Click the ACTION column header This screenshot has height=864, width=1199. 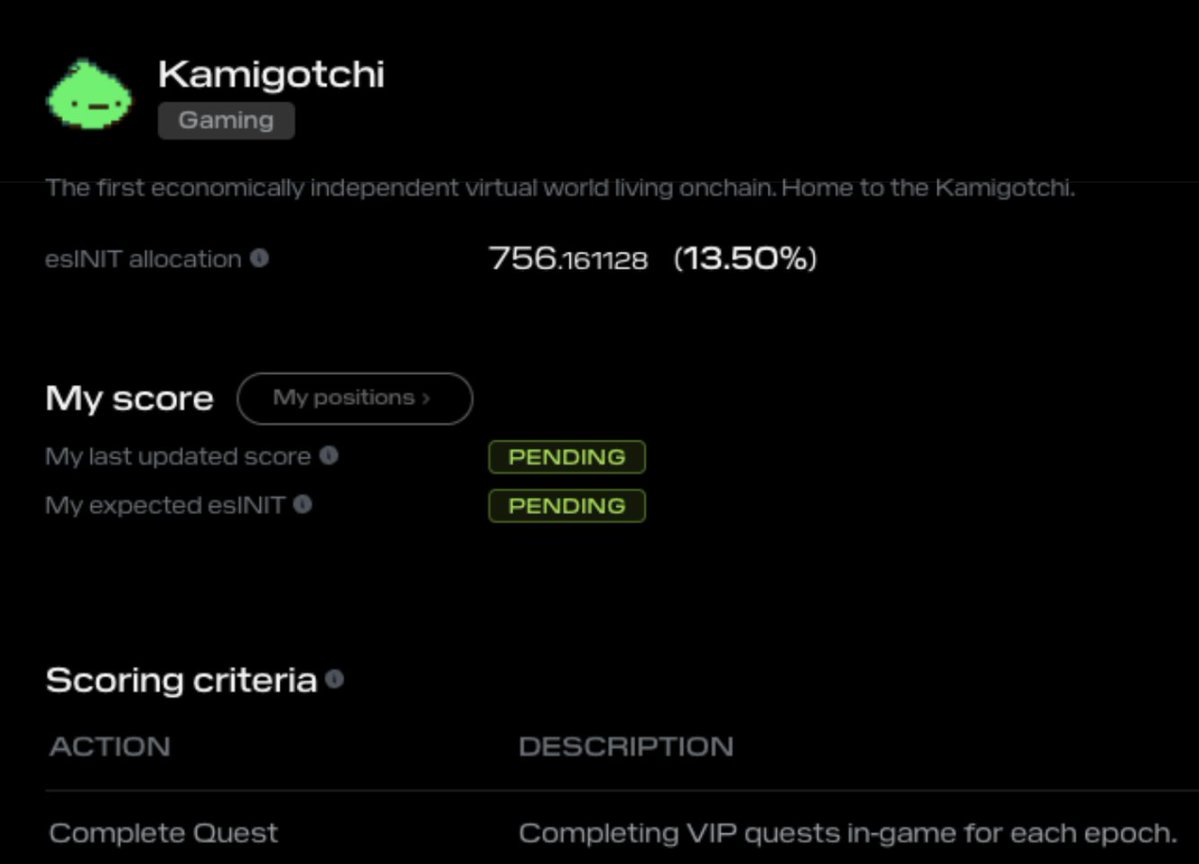(110, 746)
